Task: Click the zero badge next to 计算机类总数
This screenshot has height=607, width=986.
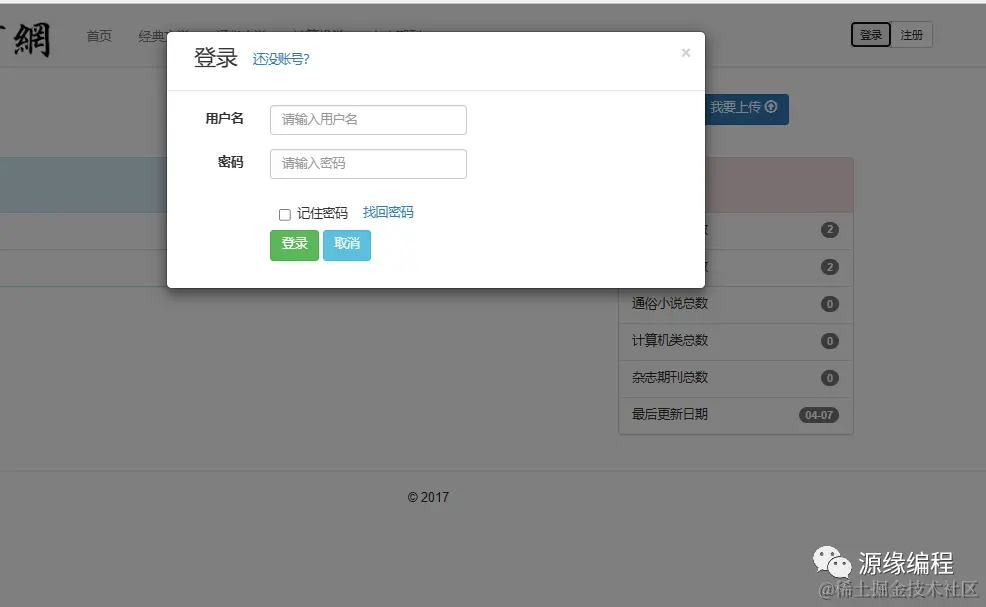Action: pos(829,341)
